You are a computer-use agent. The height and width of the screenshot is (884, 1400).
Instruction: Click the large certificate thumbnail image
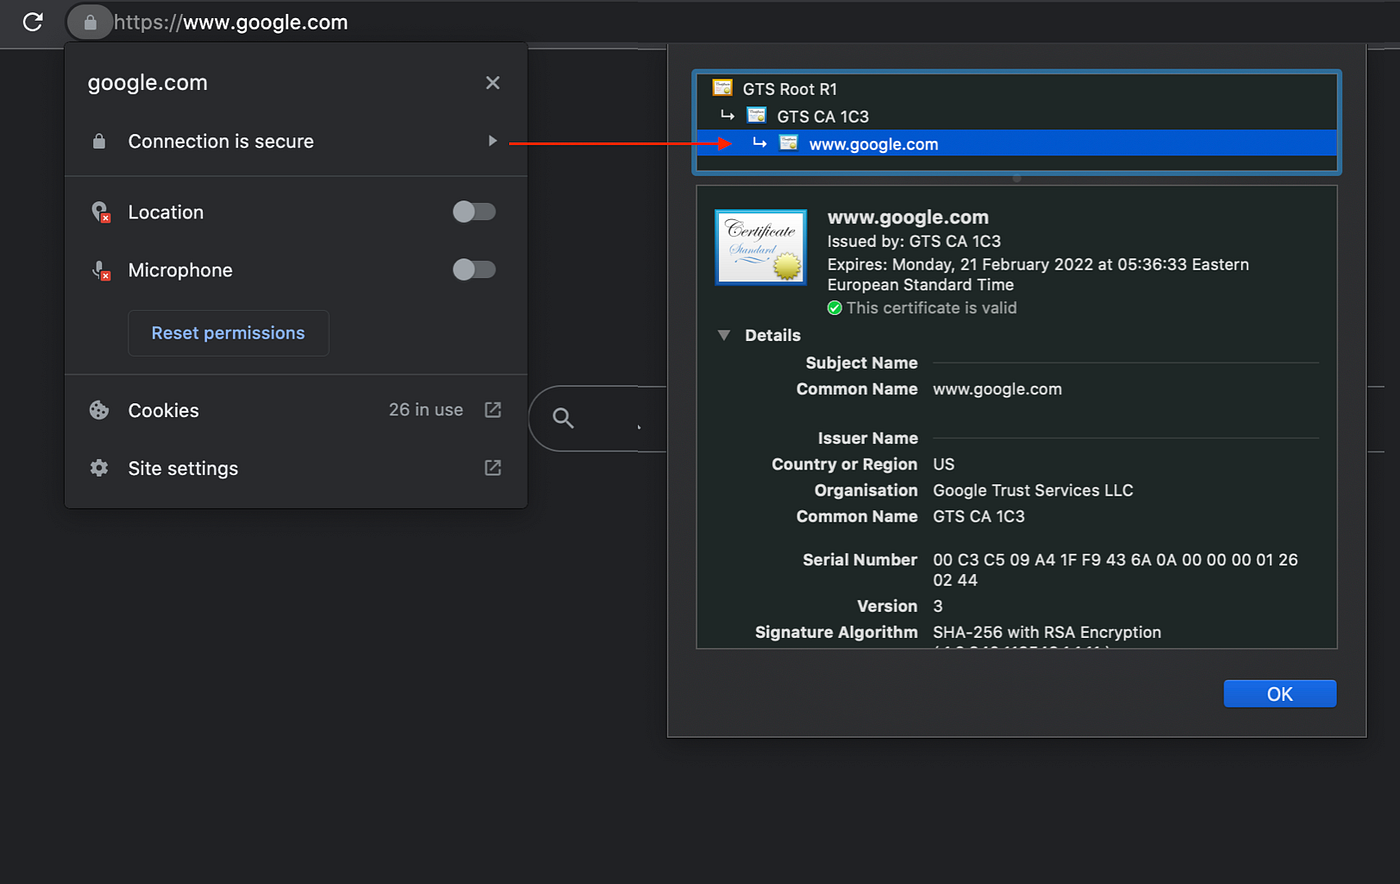(x=761, y=247)
